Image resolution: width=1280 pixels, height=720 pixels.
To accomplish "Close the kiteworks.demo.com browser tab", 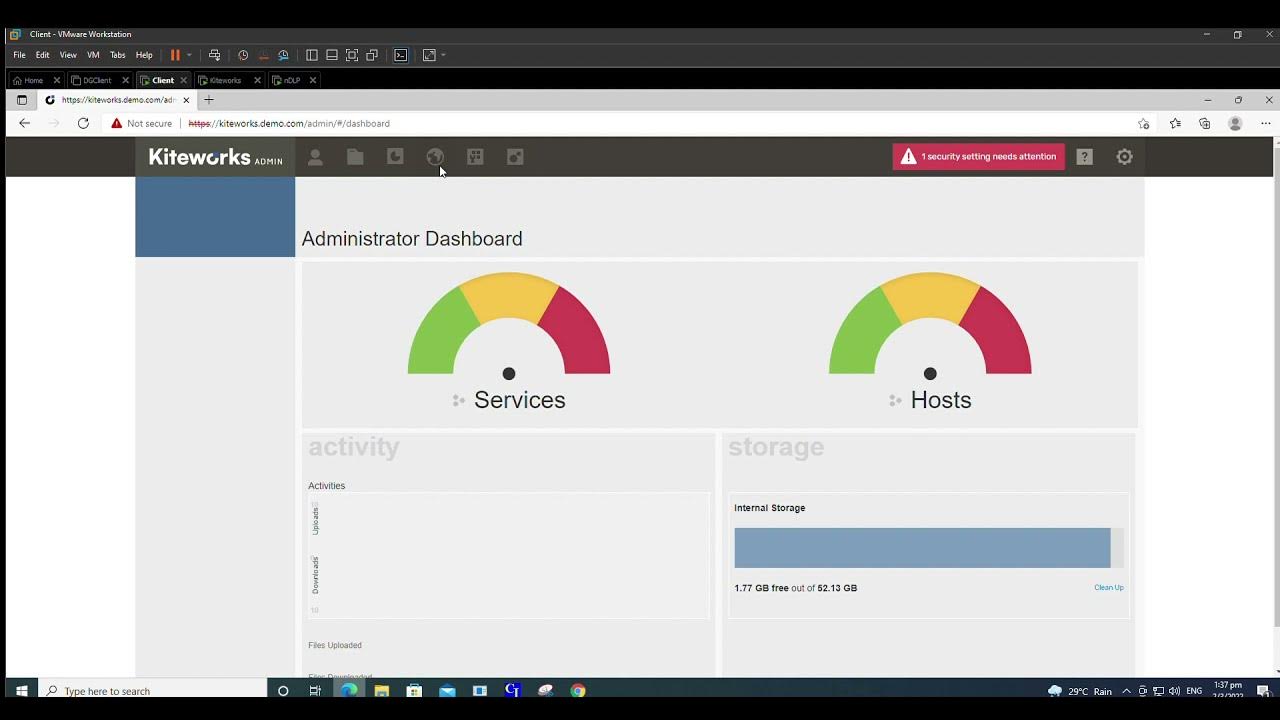I will [x=186, y=100].
